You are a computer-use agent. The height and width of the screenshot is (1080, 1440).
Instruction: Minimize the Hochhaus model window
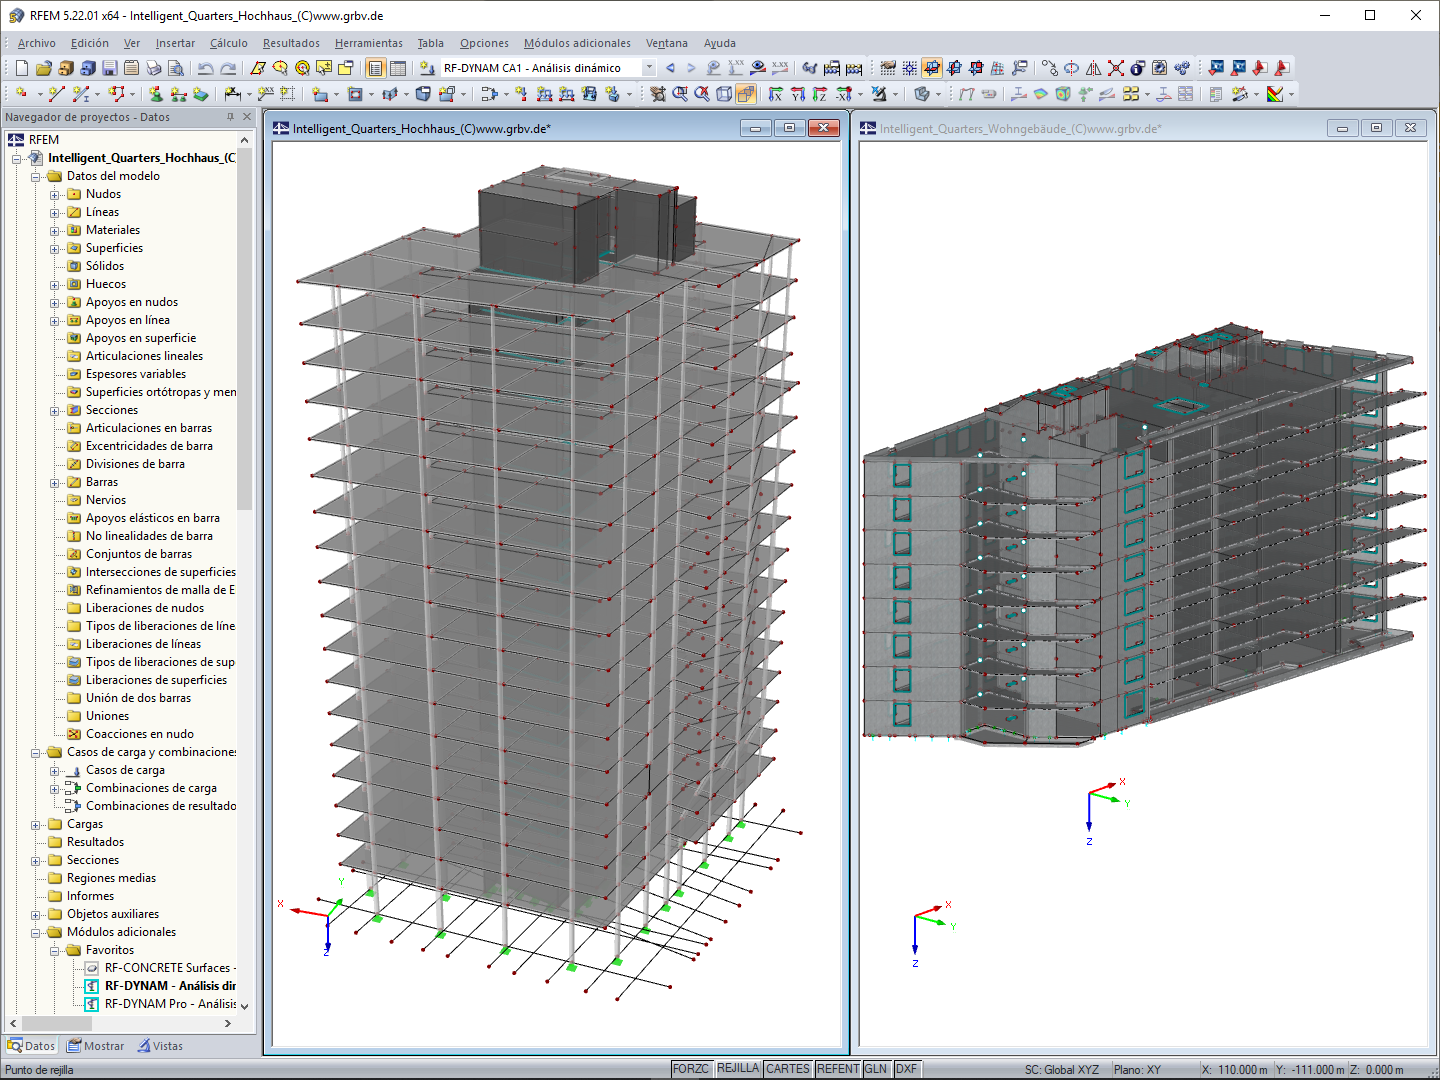click(x=755, y=128)
